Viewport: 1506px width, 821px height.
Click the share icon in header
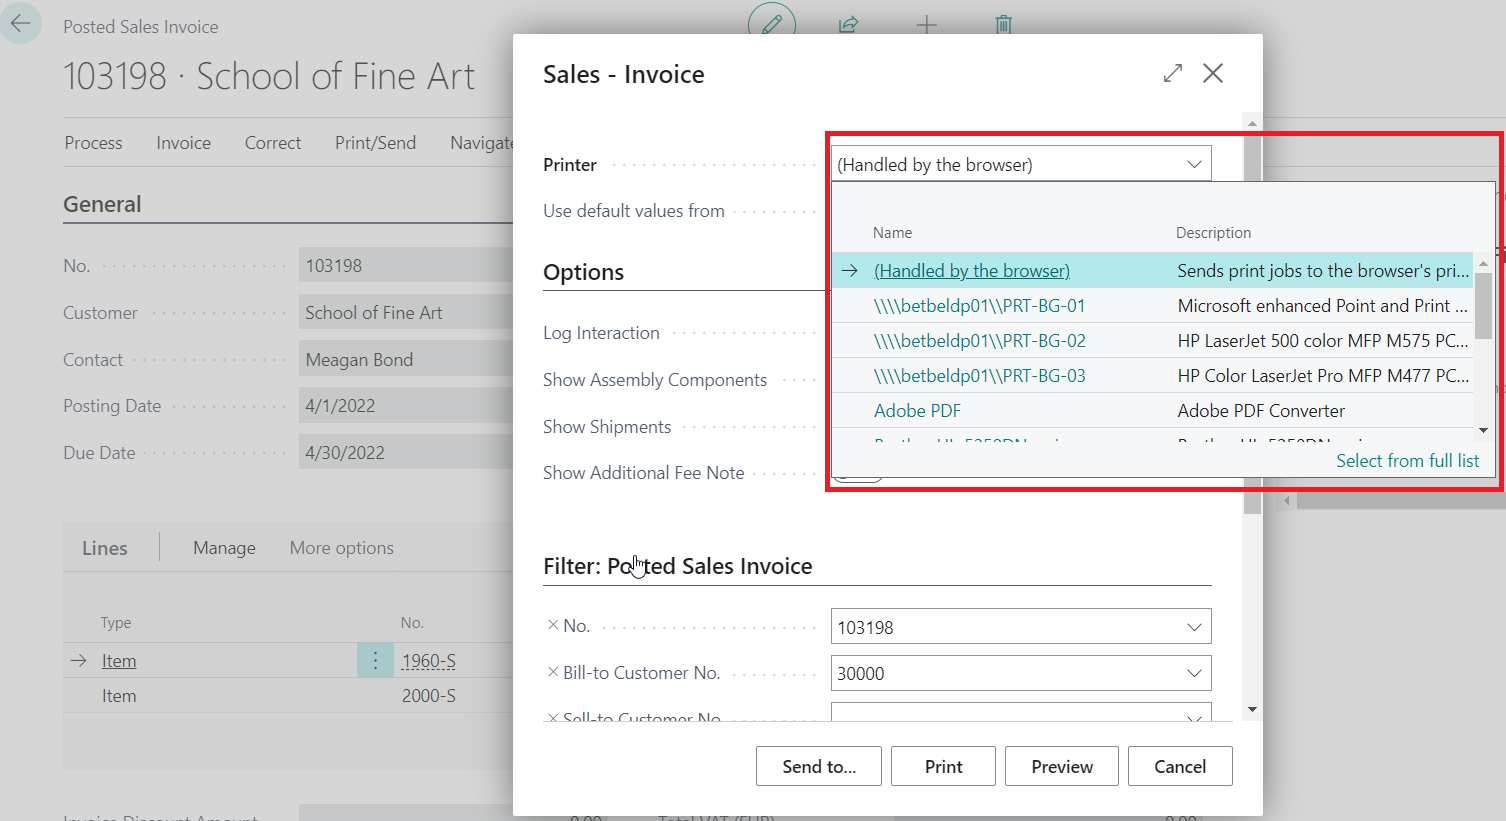point(849,24)
